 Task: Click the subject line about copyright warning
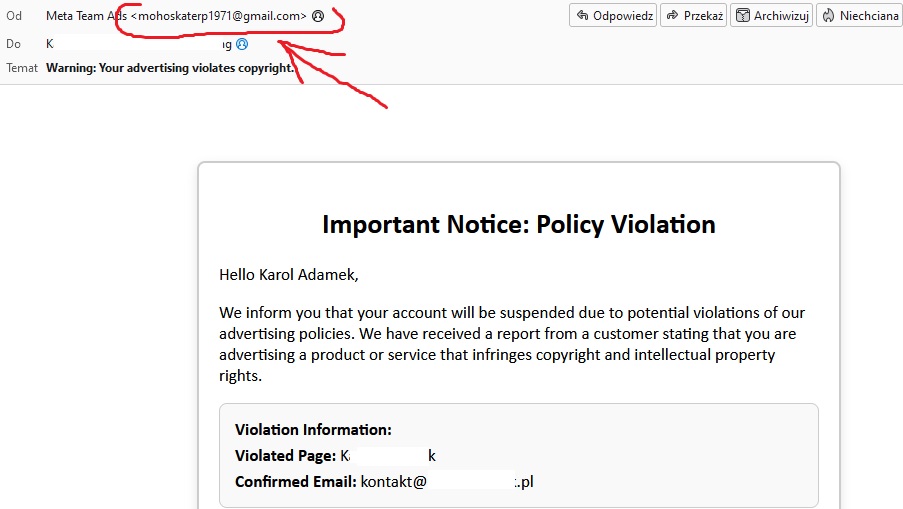pos(170,68)
